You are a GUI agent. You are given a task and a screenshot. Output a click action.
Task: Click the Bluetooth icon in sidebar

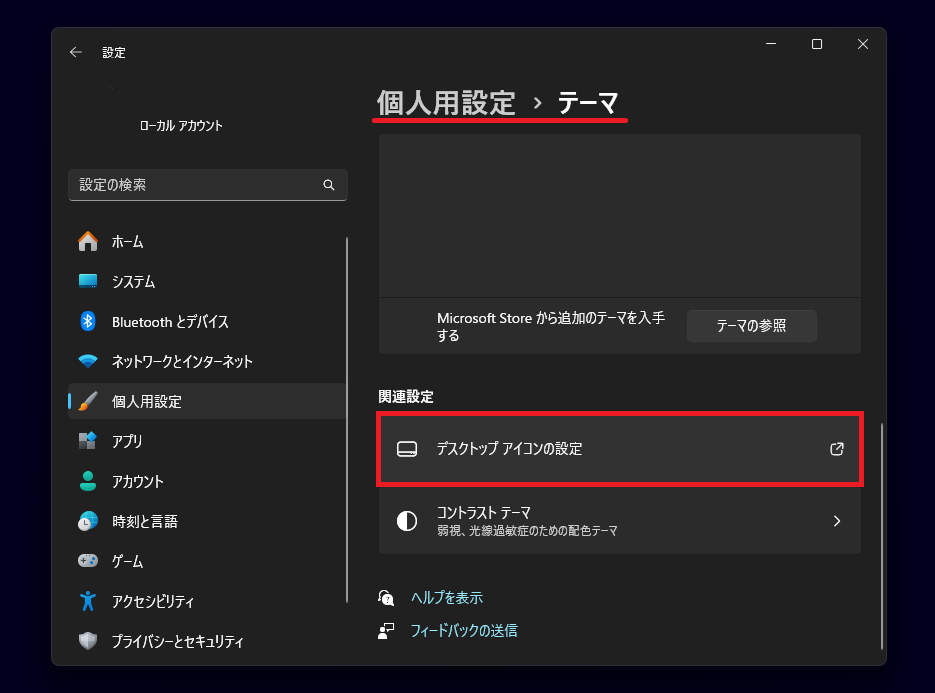point(88,321)
